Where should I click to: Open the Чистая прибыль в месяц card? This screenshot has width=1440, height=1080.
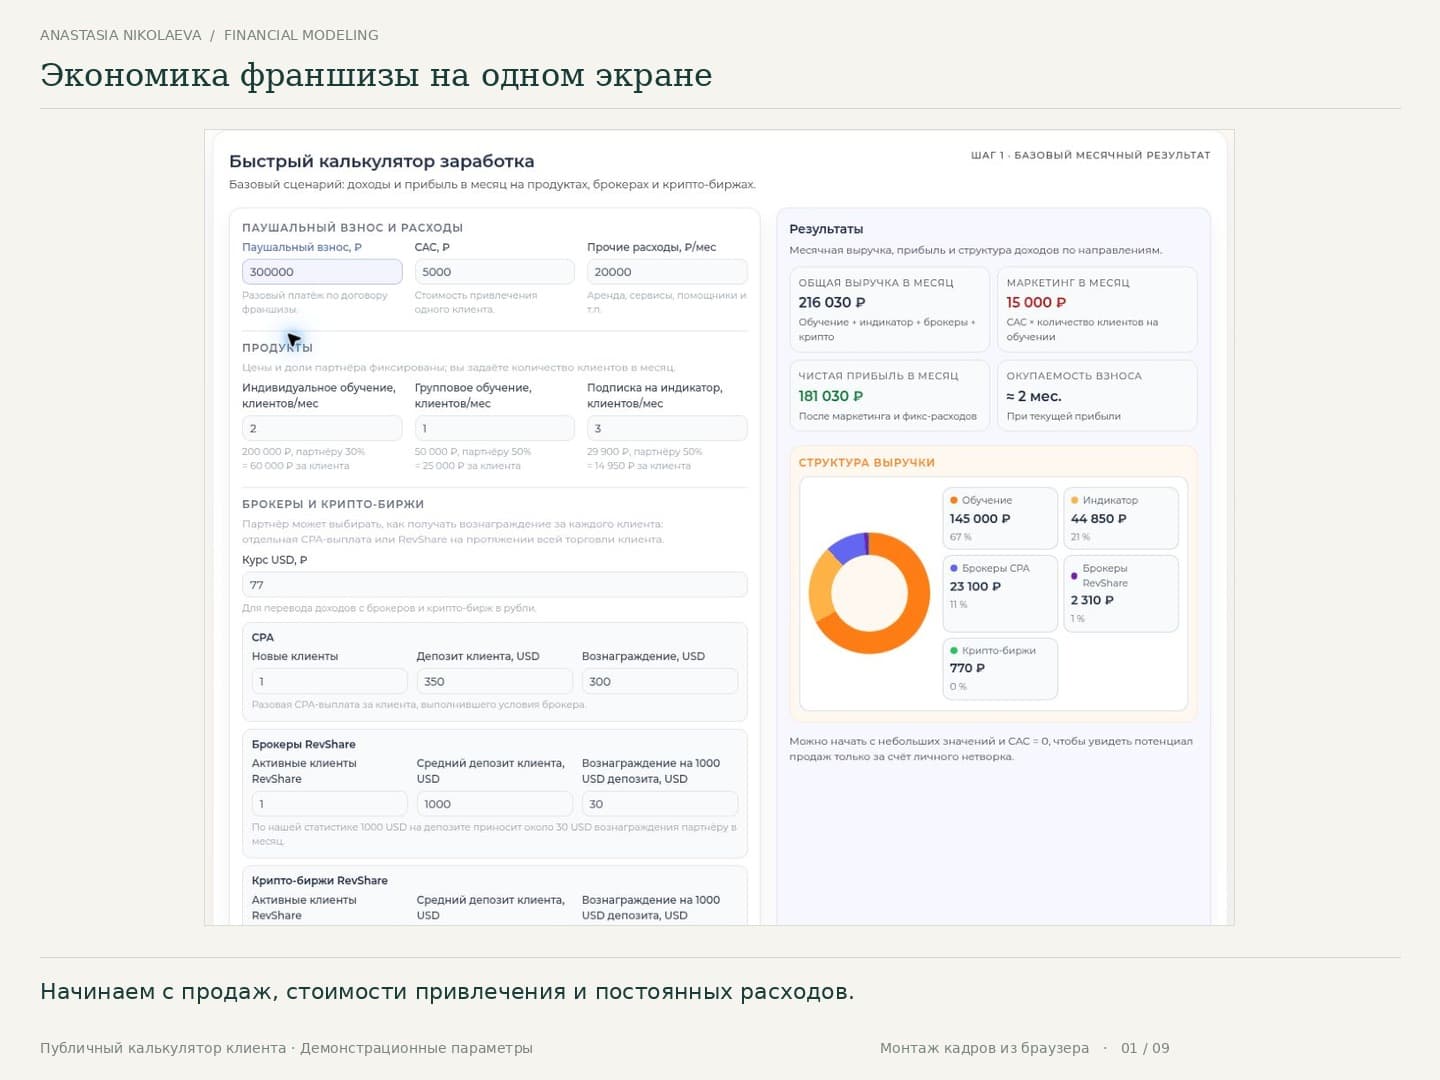click(x=890, y=395)
